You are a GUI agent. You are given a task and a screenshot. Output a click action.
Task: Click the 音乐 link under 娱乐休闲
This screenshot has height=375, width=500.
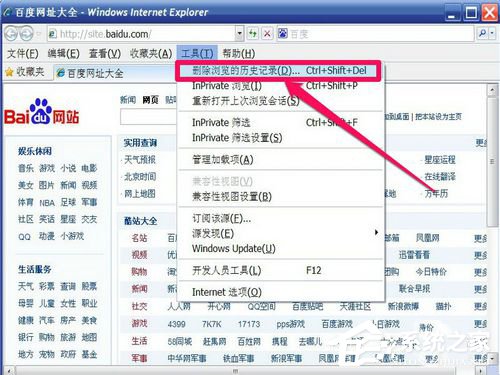click(26, 168)
